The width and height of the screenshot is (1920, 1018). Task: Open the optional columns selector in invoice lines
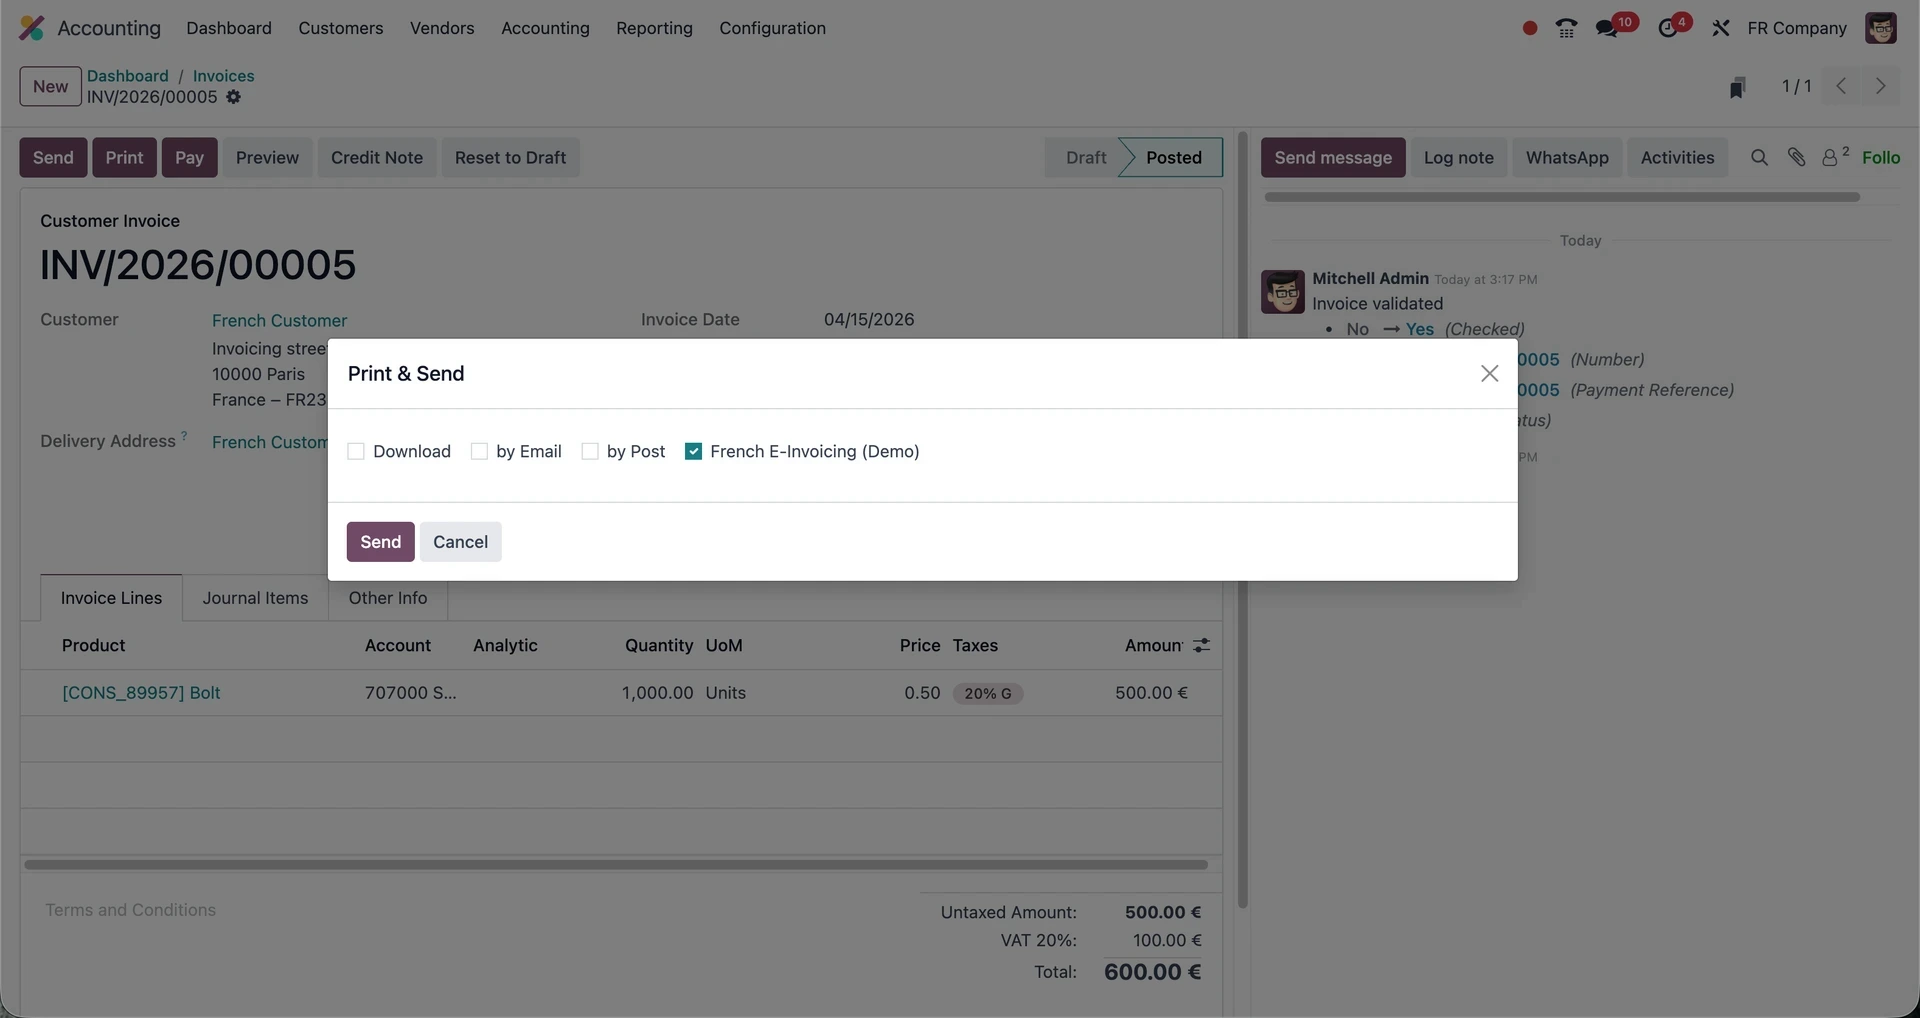[1201, 645]
